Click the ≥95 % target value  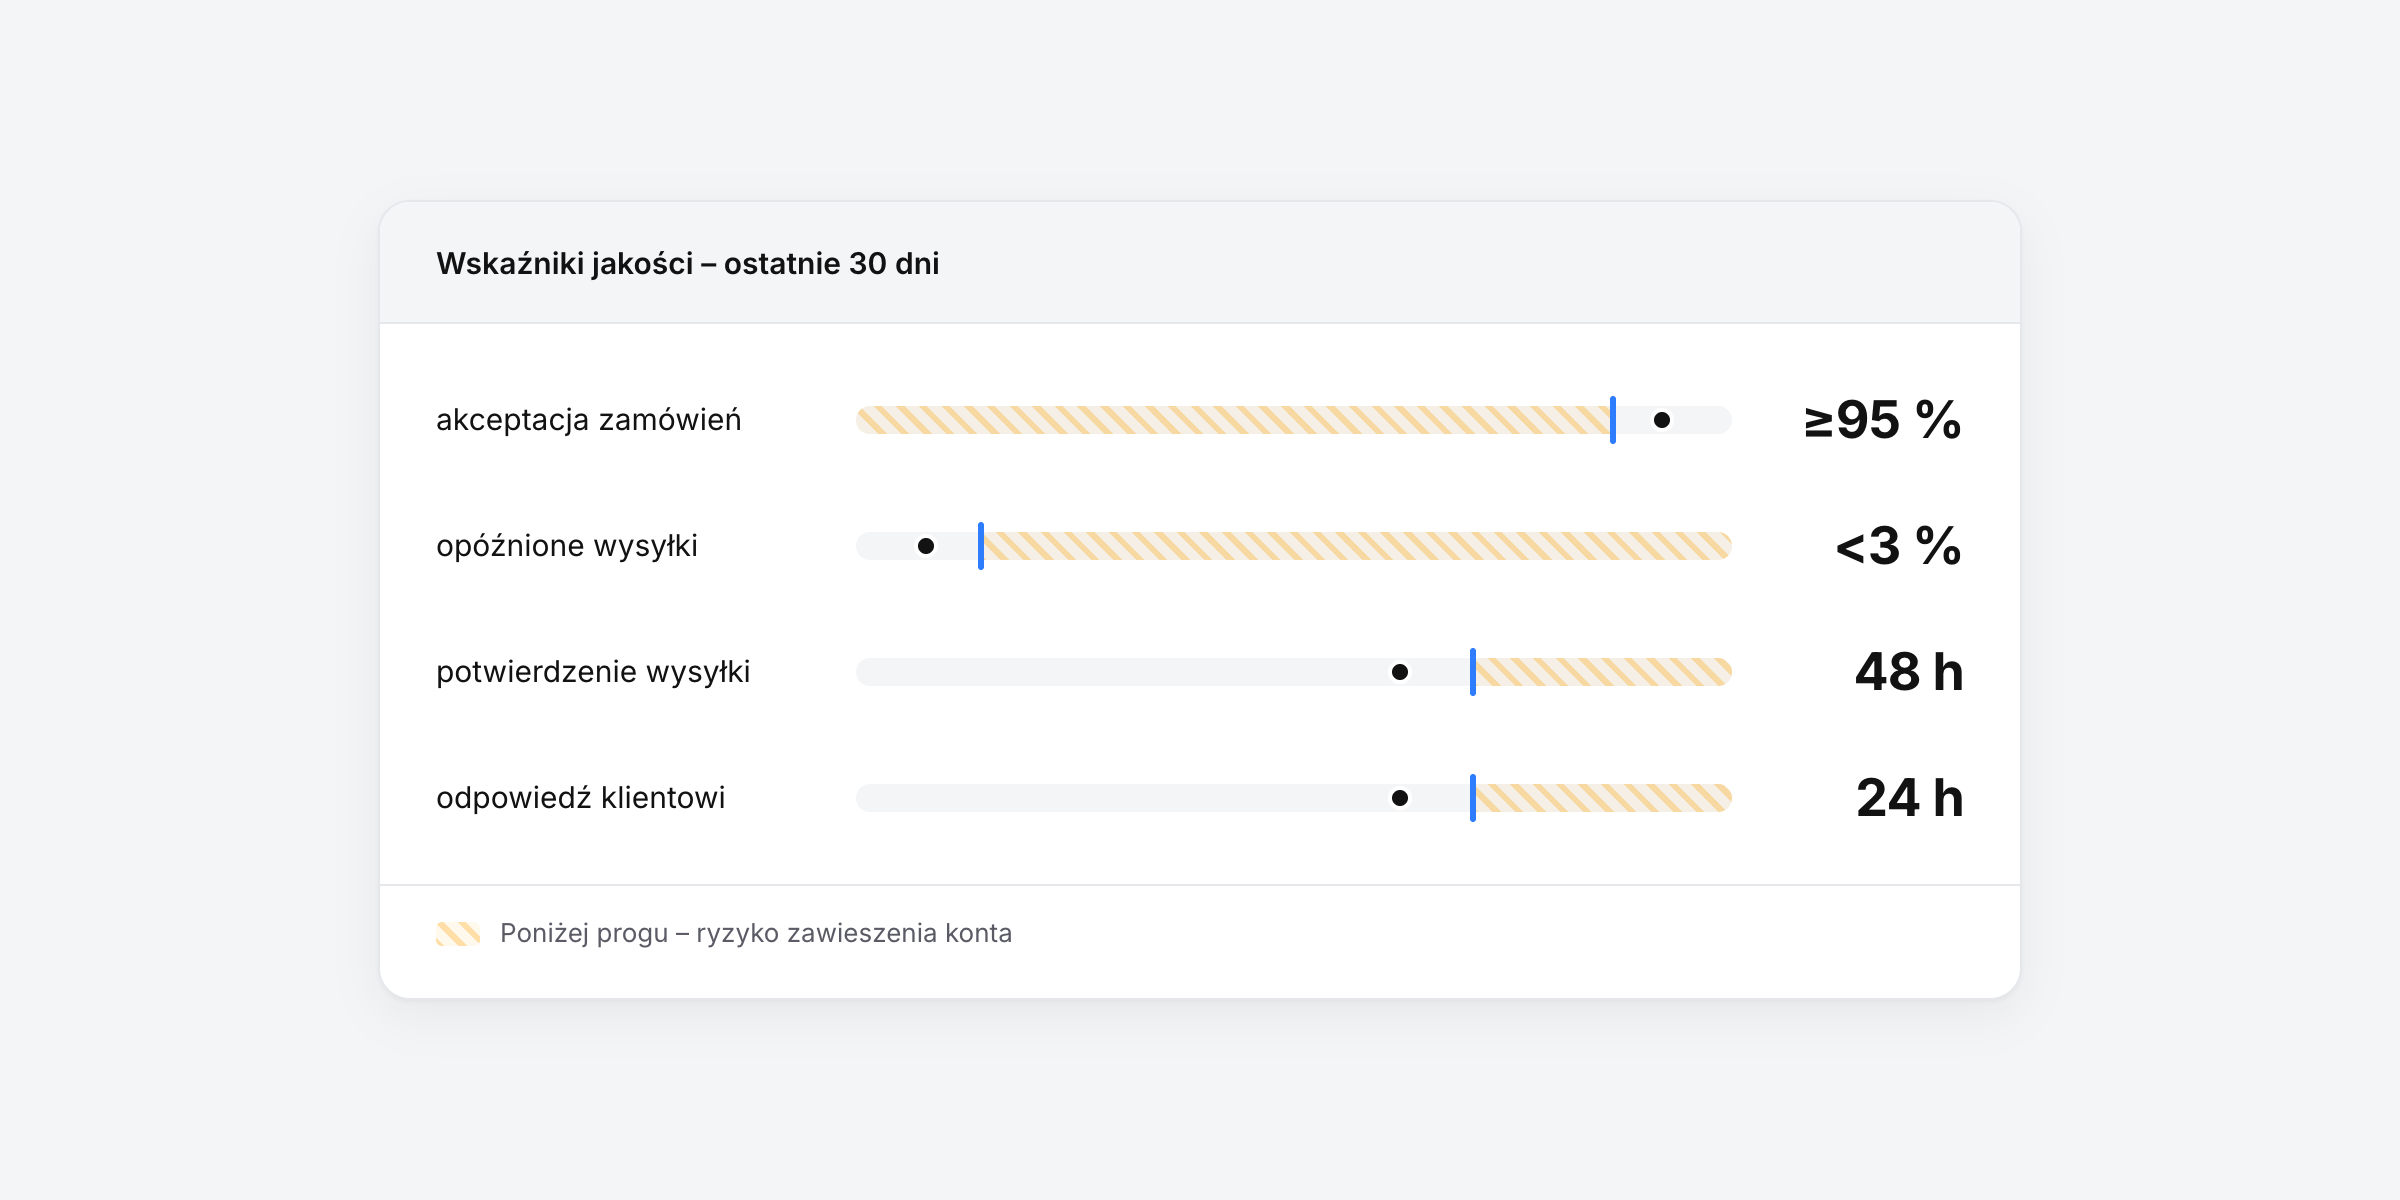(x=1883, y=420)
